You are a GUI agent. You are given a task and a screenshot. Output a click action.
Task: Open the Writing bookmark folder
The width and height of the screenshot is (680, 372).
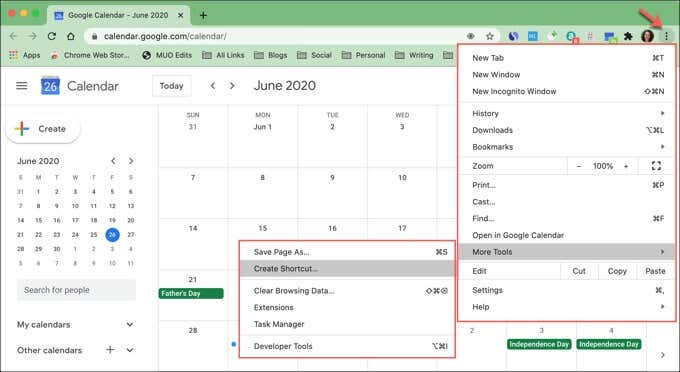tap(414, 55)
